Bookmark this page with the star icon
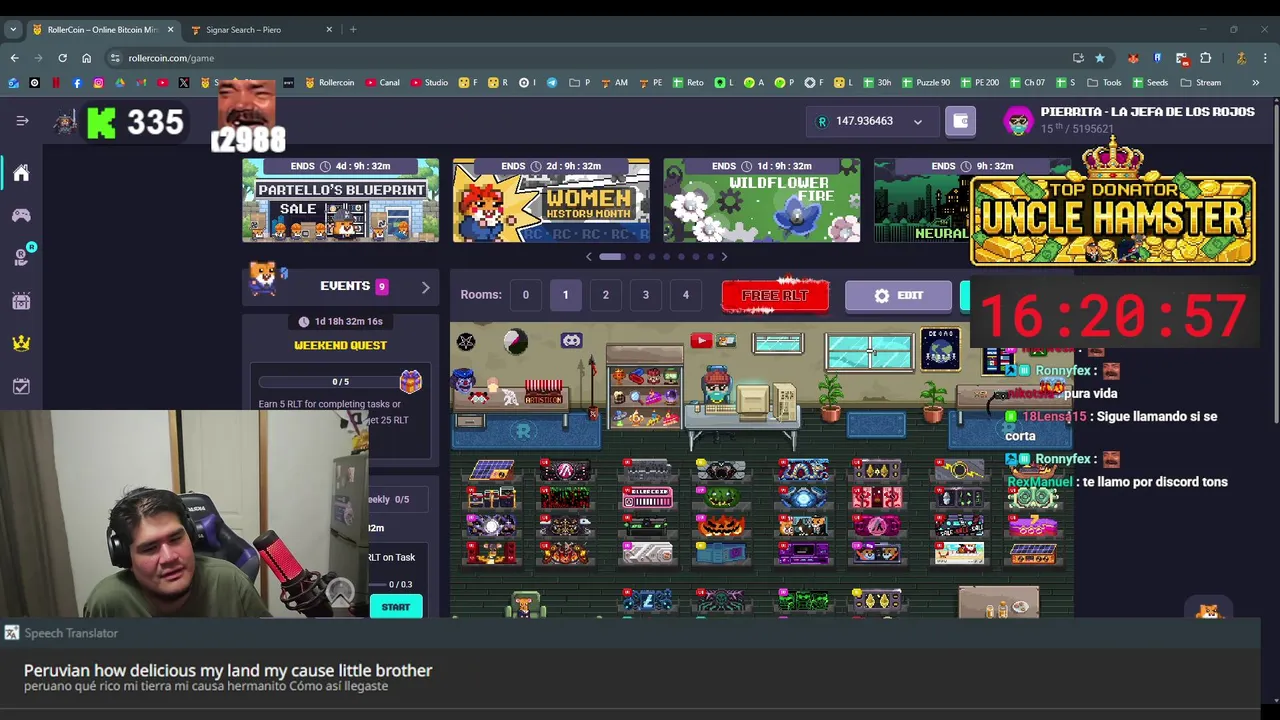1280x720 pixels. 1100,58
